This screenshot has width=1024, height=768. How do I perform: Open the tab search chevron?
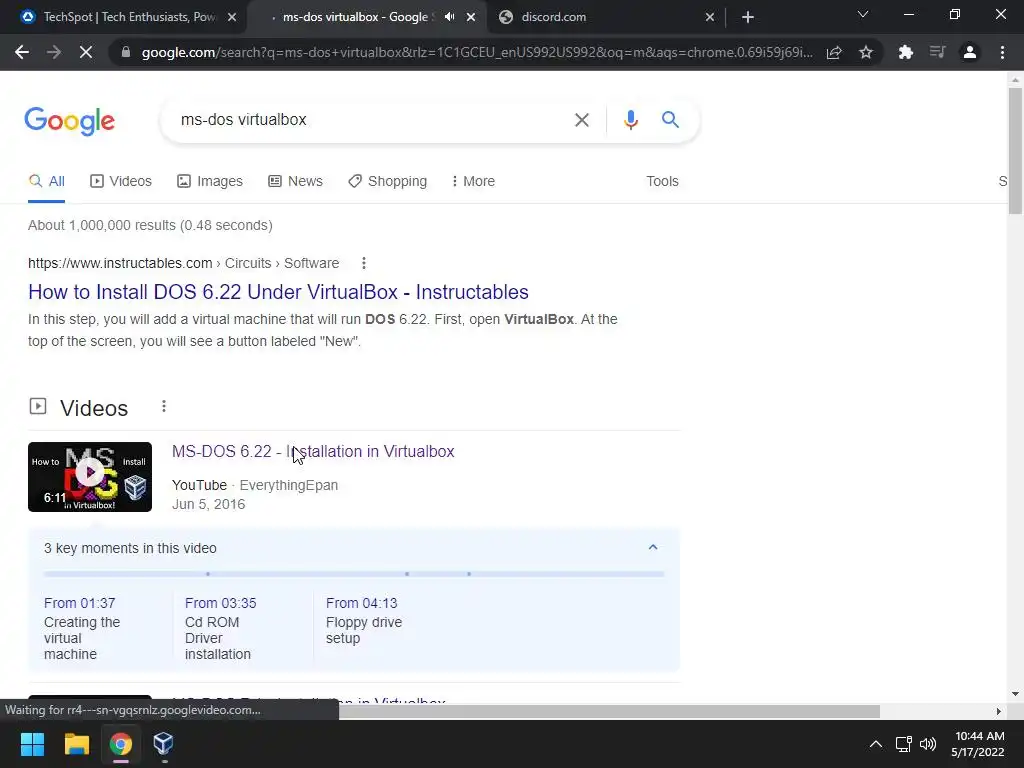coord(863,14)
